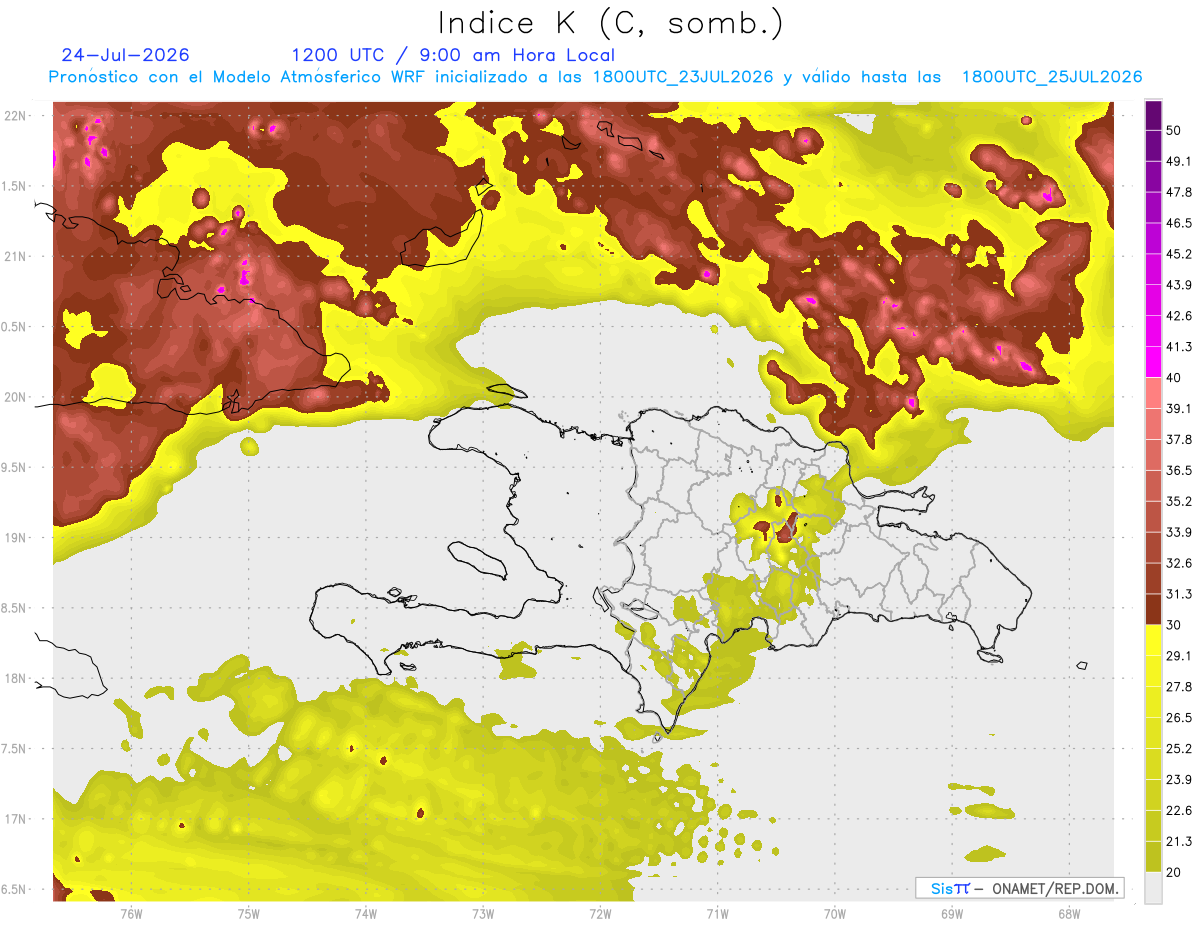This screenshot has height=927, width=1200.
Task: Click the dark purple swatch at the colorbar top
Action: (1153, 115)
